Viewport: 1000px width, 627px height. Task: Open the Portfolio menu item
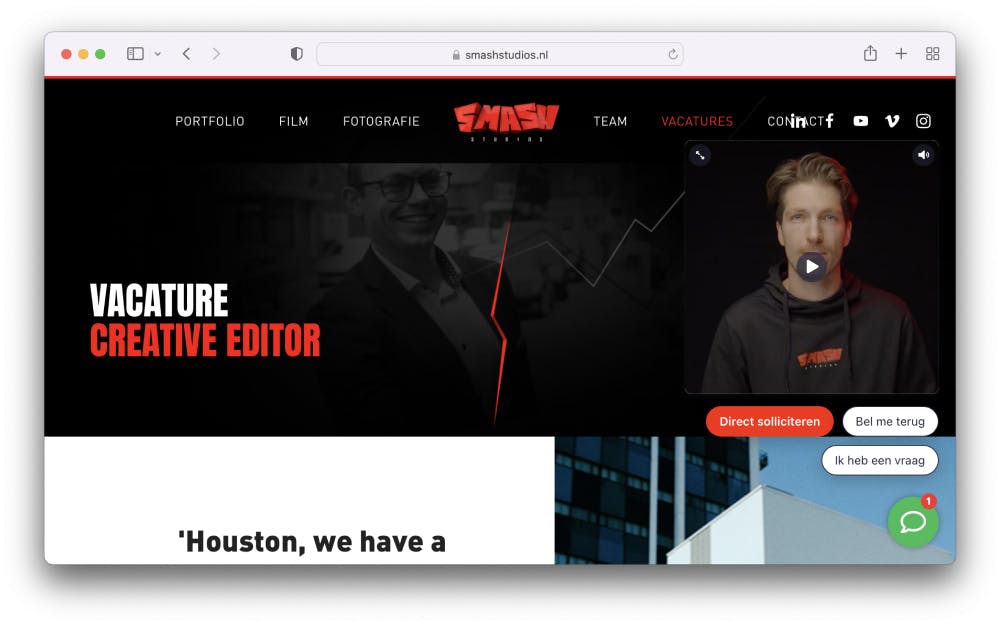pyautogui.click(x=210, y=121)
